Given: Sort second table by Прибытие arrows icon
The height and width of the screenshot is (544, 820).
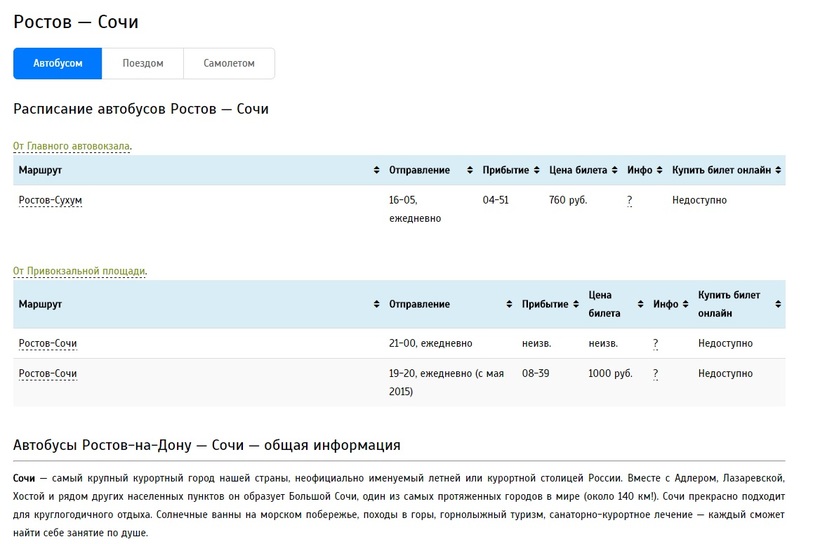Looking at the screenshot, I should tap(576, 304).
